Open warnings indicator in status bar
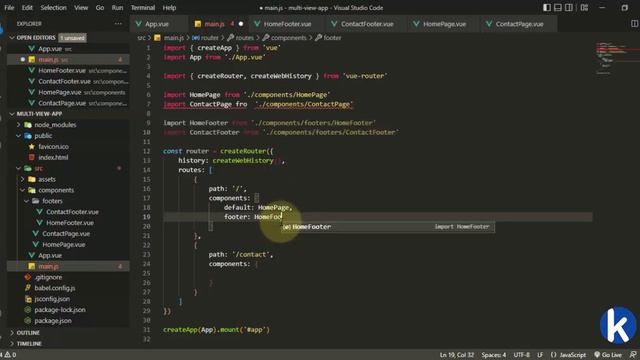This screenshot has width=640, height=360. click(9, 355)
